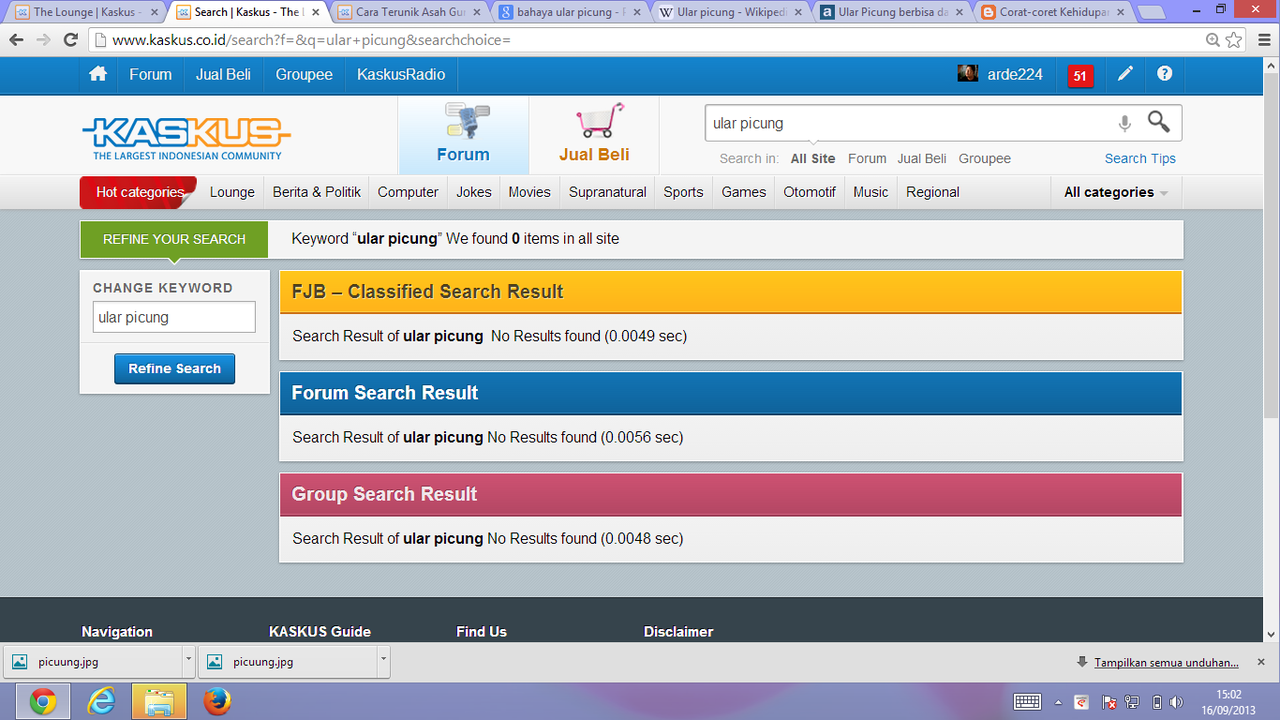
Task: Click the arde224 username
Action: [x=1015, y=74]
